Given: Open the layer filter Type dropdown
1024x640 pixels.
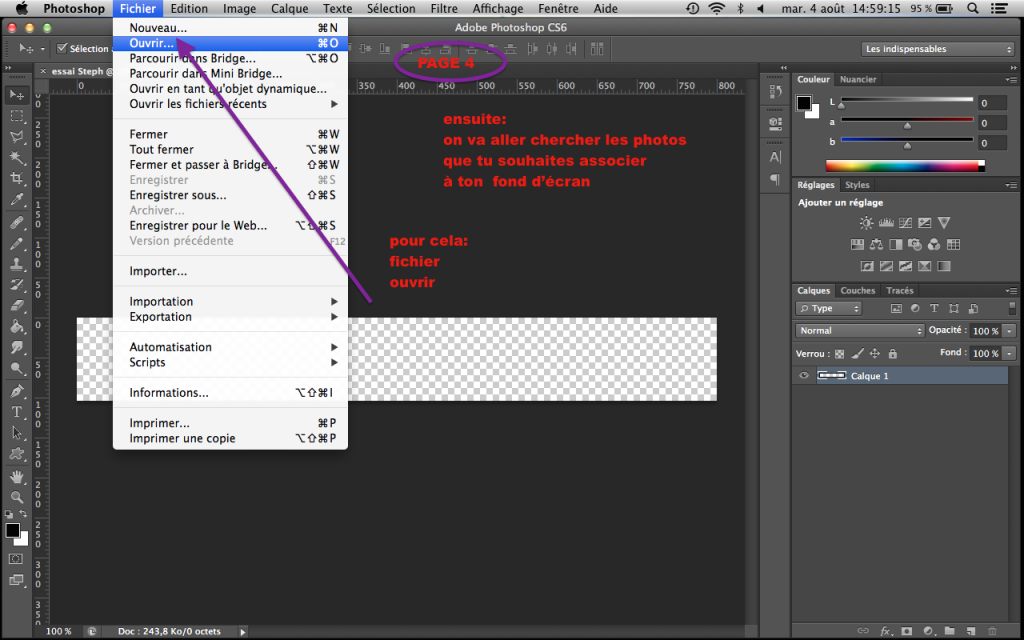Looking at the screenshot, I should coord(829,308).
